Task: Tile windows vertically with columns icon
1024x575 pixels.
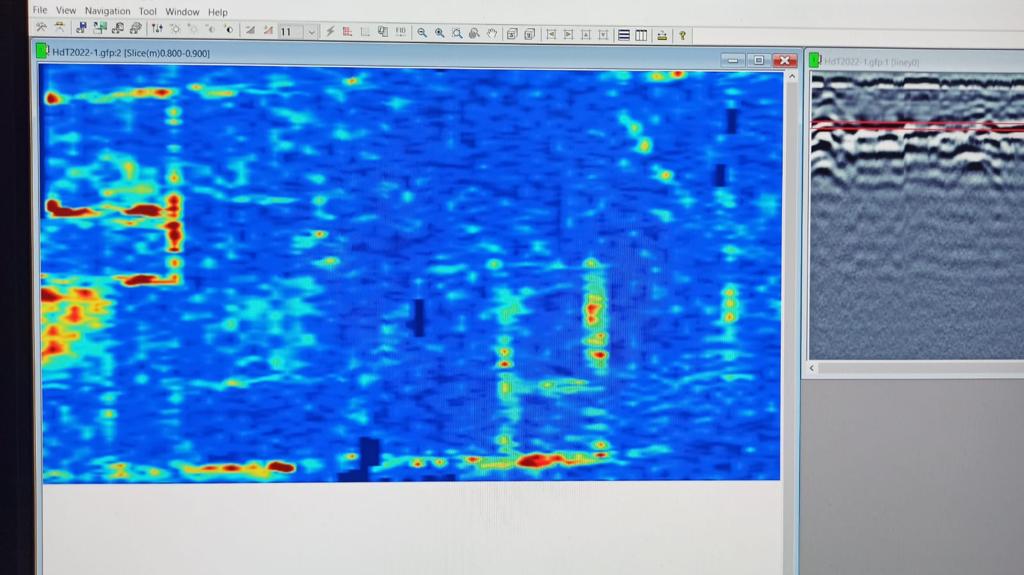Action: 641,35
